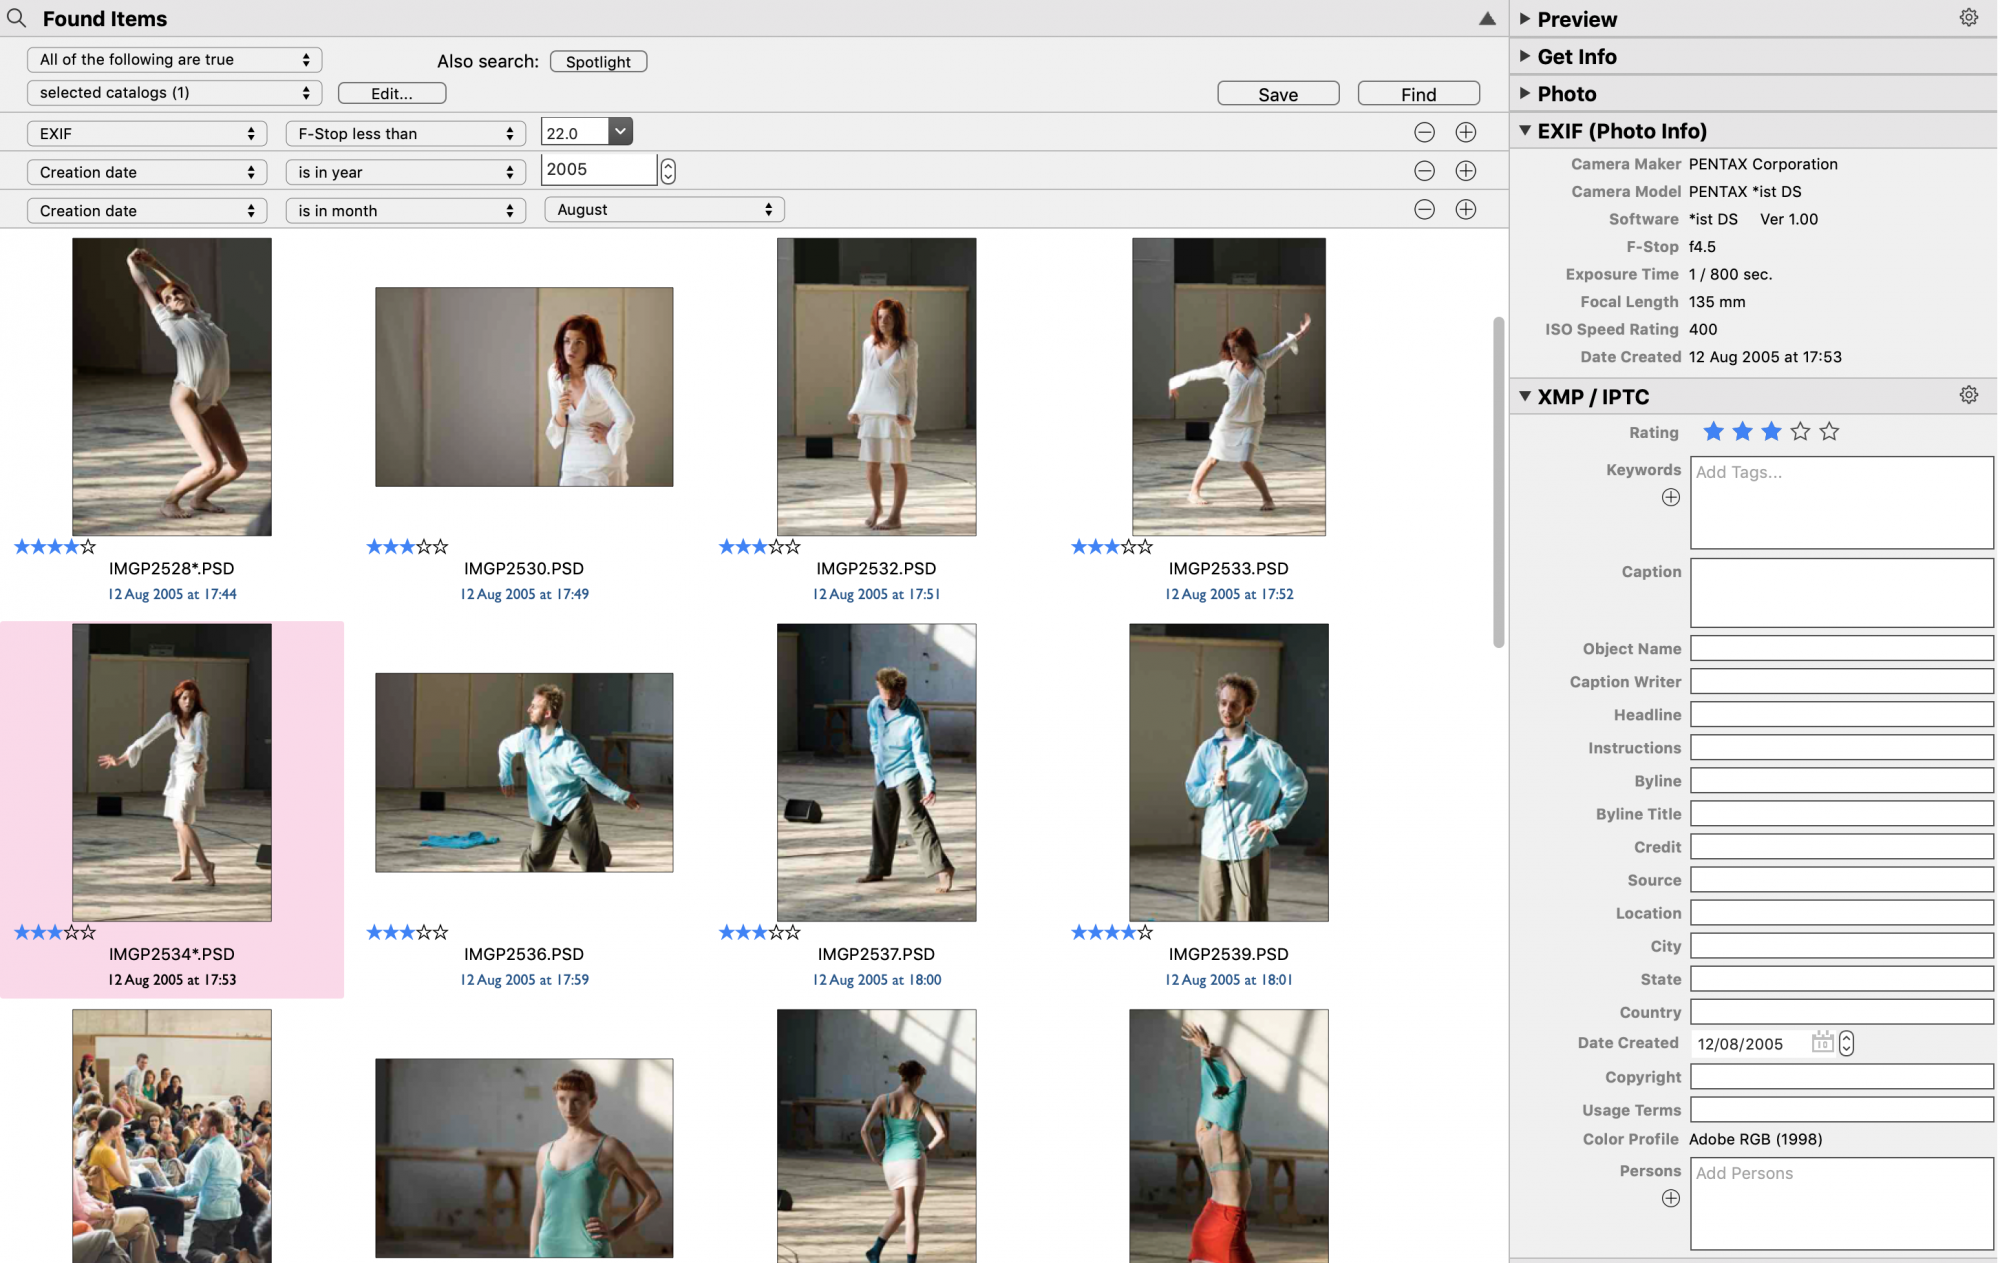Viewport: 2000px width, 1263px height.
Task: Set rating to three stars in XMP panel
Action: click(x=1771, y=431)
